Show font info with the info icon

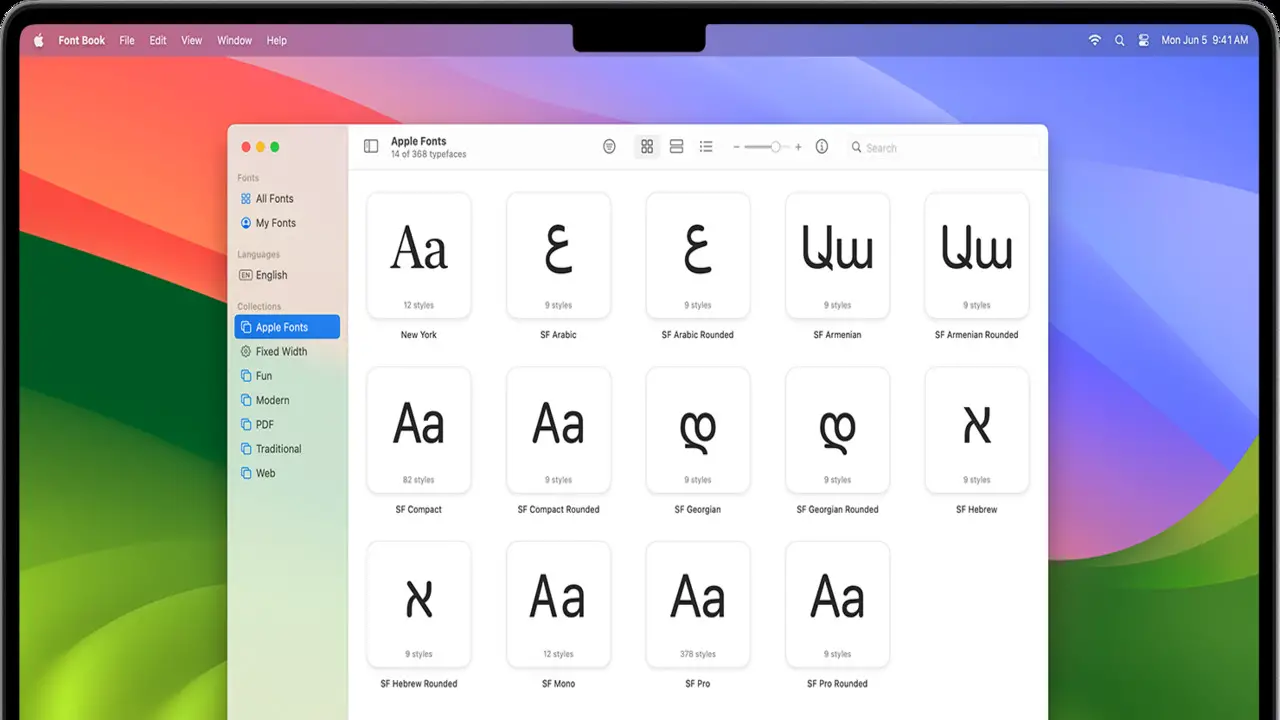click(x=822, y=147)
